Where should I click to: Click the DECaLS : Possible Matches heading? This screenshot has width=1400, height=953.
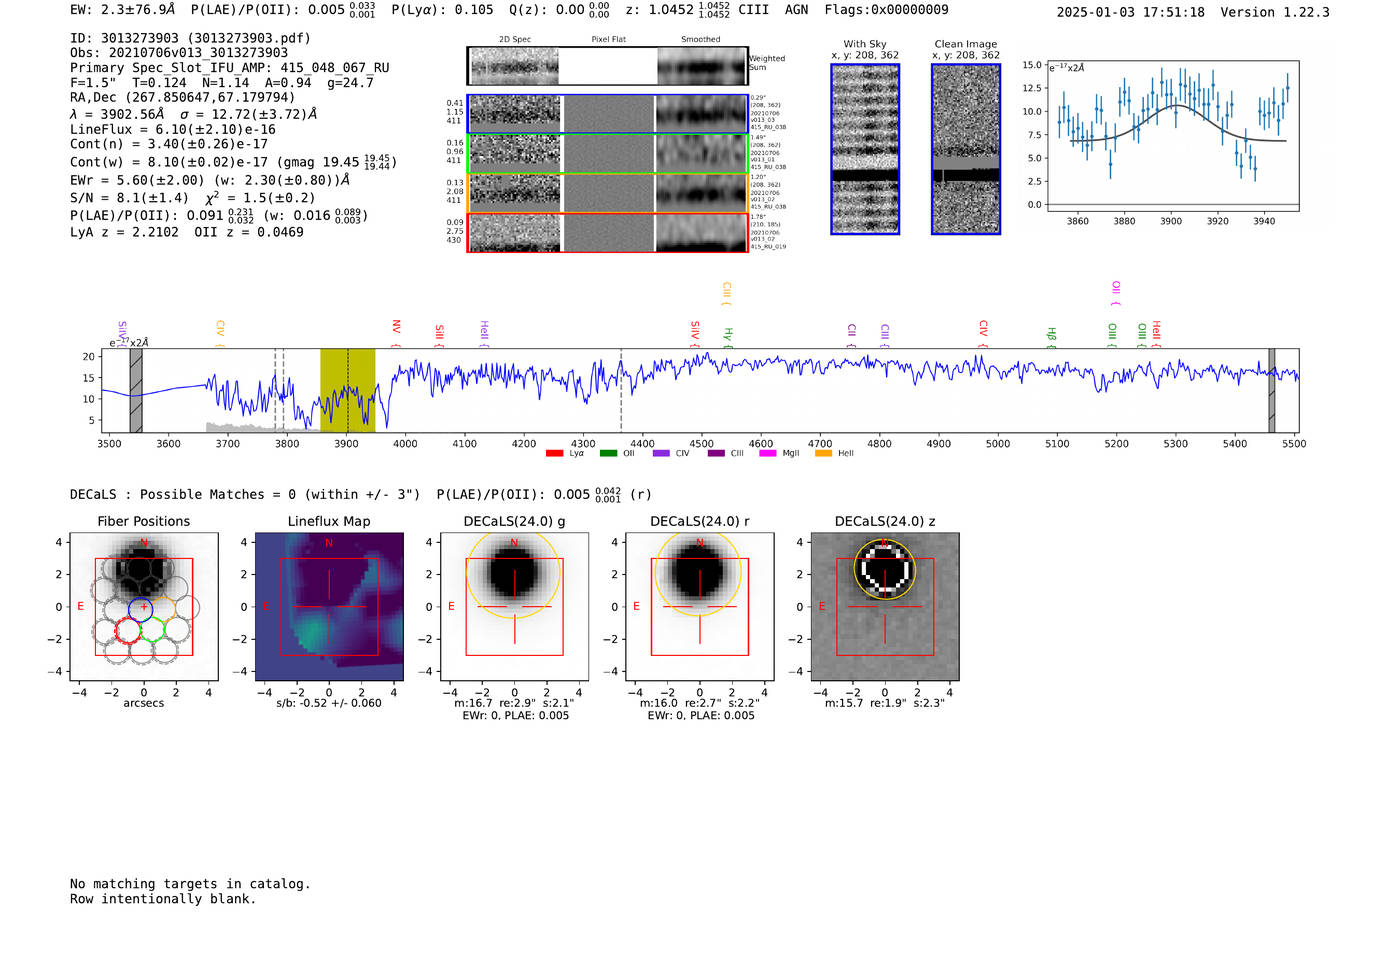click(245, 494)
